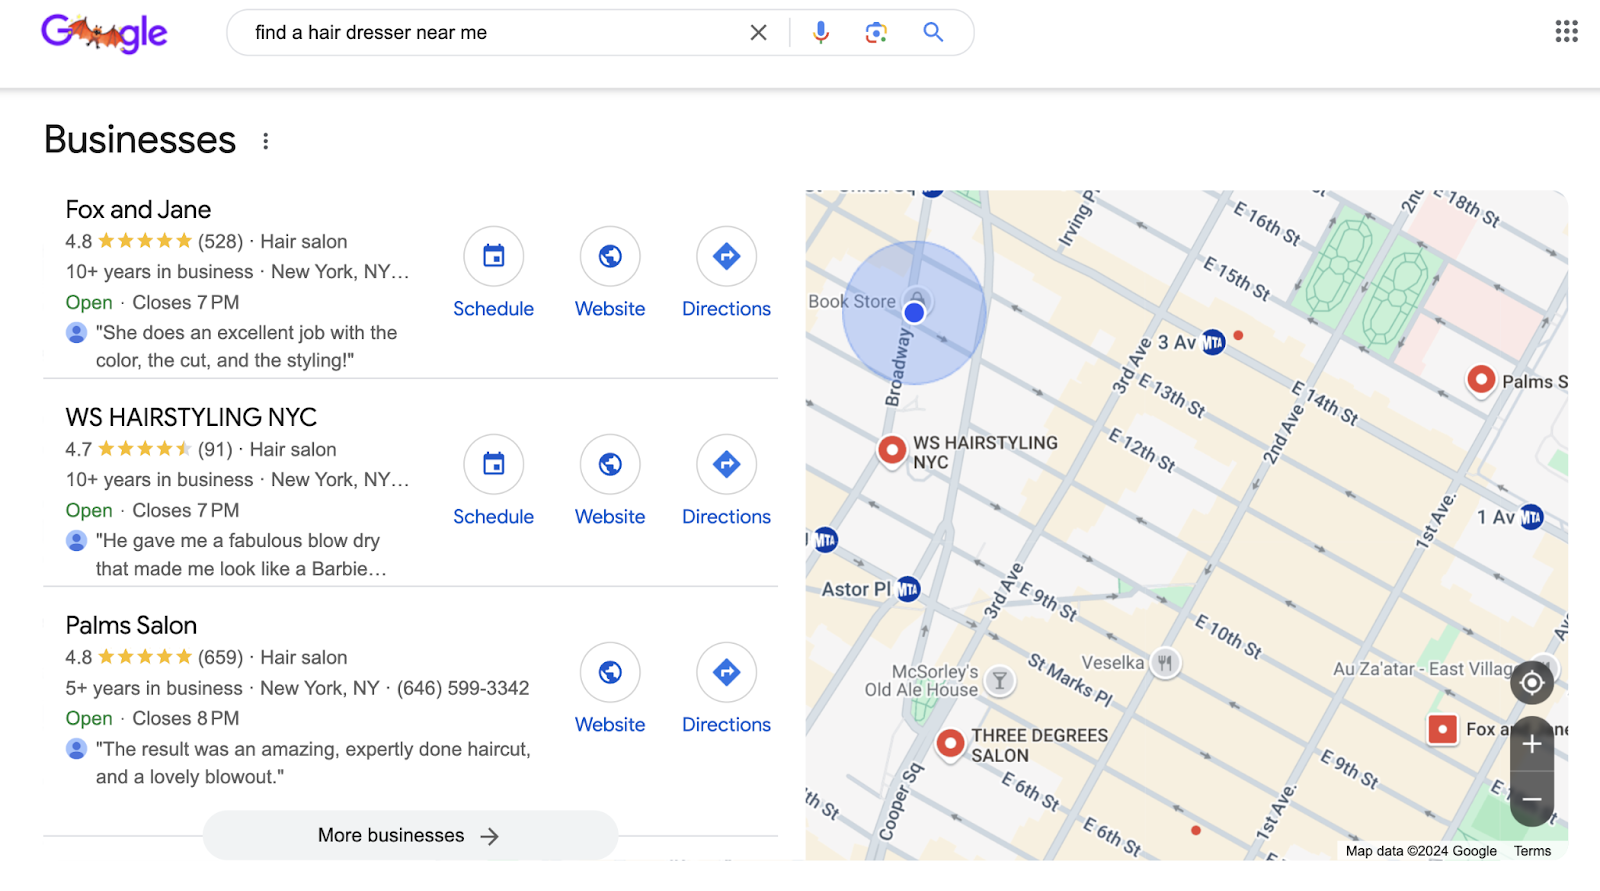Click the voice search microphone icon

tap(820, 33)
